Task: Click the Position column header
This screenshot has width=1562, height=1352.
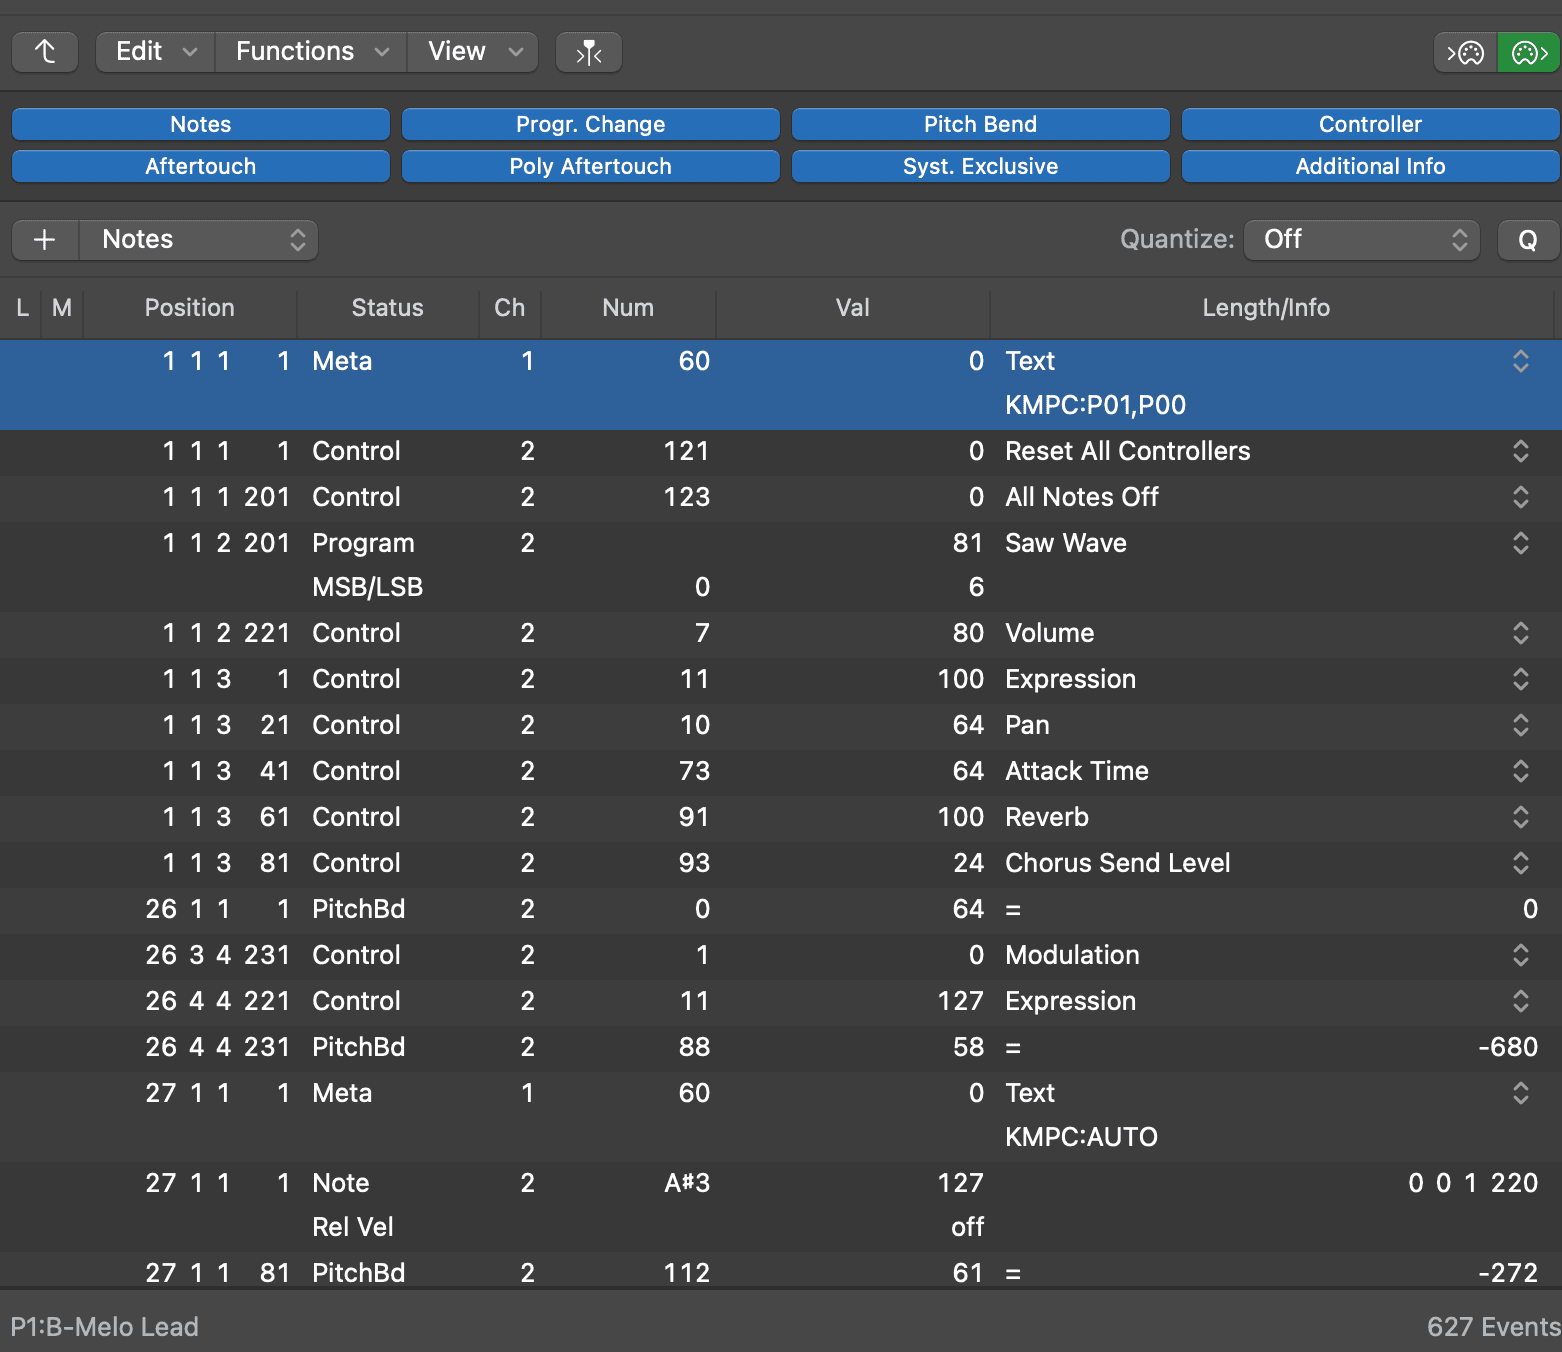Action: click(190, 308)
